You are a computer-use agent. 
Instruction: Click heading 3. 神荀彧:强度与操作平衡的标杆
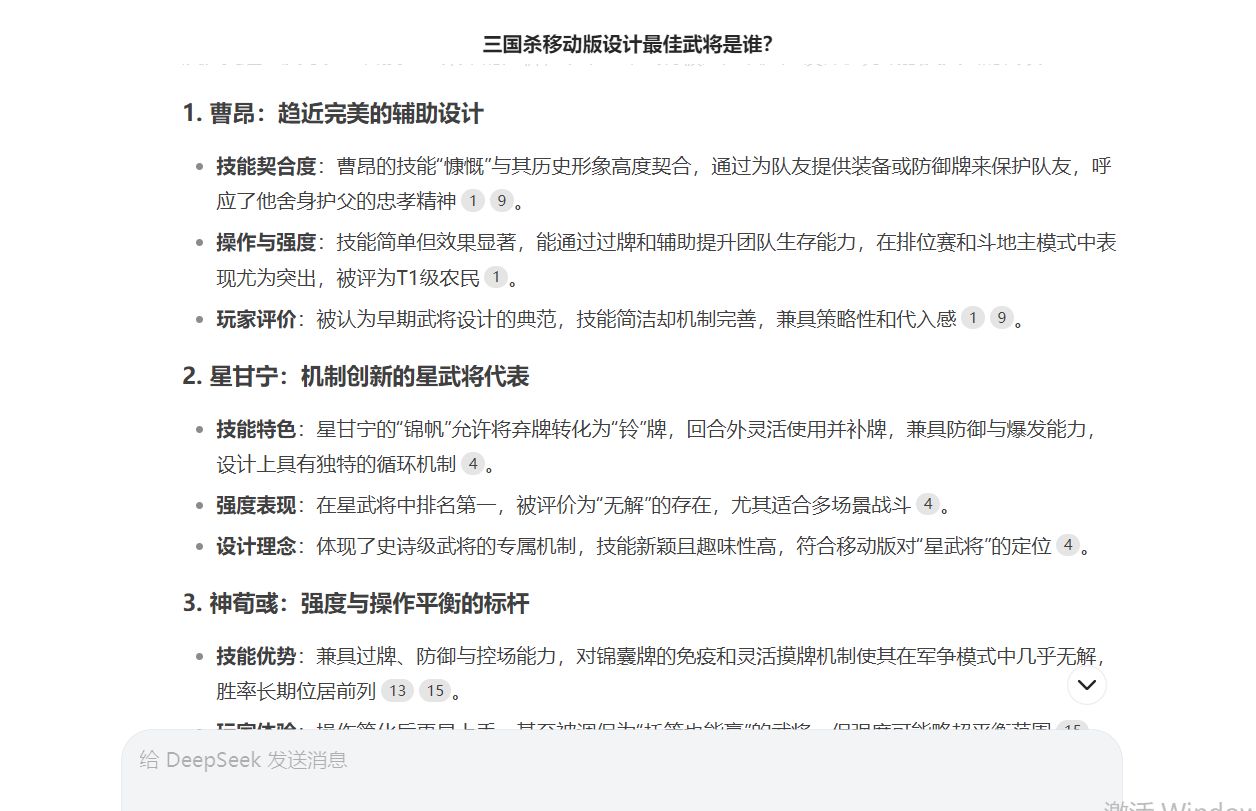[x=356, y=603]
